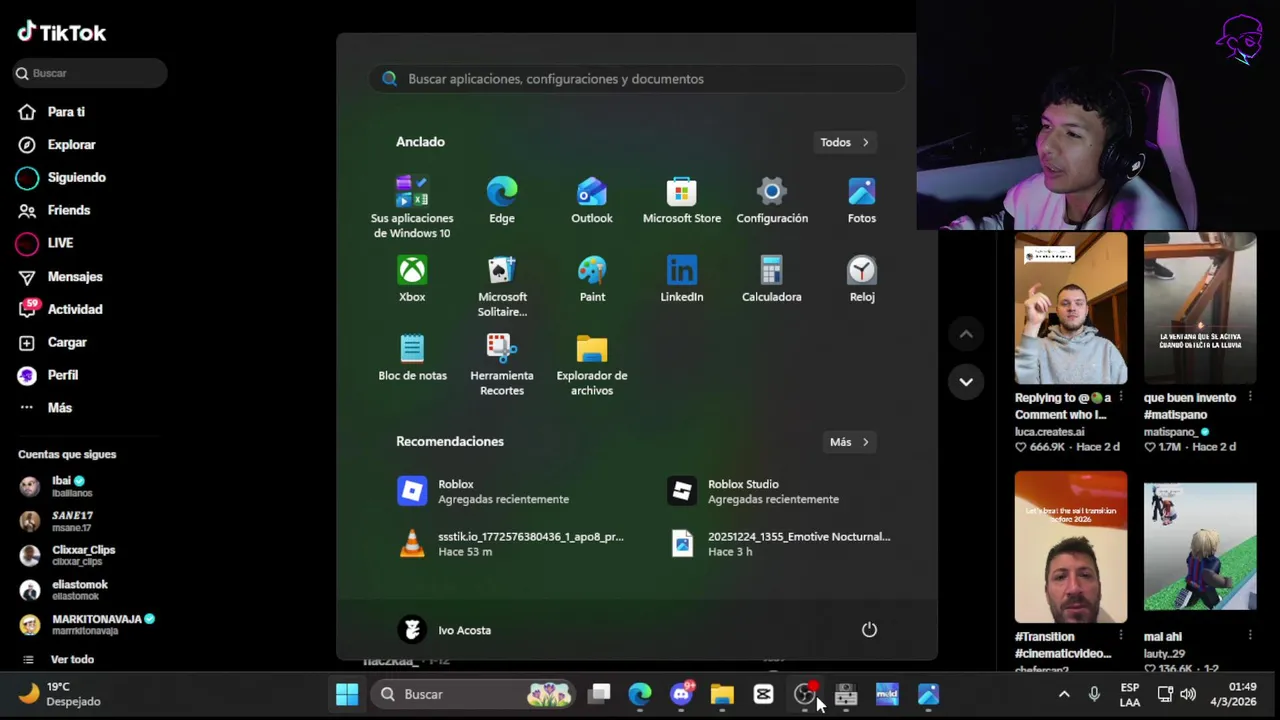Expand recommendations with the Más button
This screenshot has height=720, width=1280.
(x=849, y=442)
